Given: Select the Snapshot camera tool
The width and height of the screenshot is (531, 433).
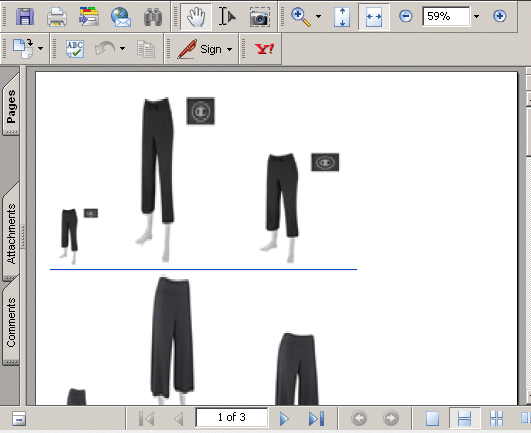Looking at the screenshot, I should [x=260, y=17].
